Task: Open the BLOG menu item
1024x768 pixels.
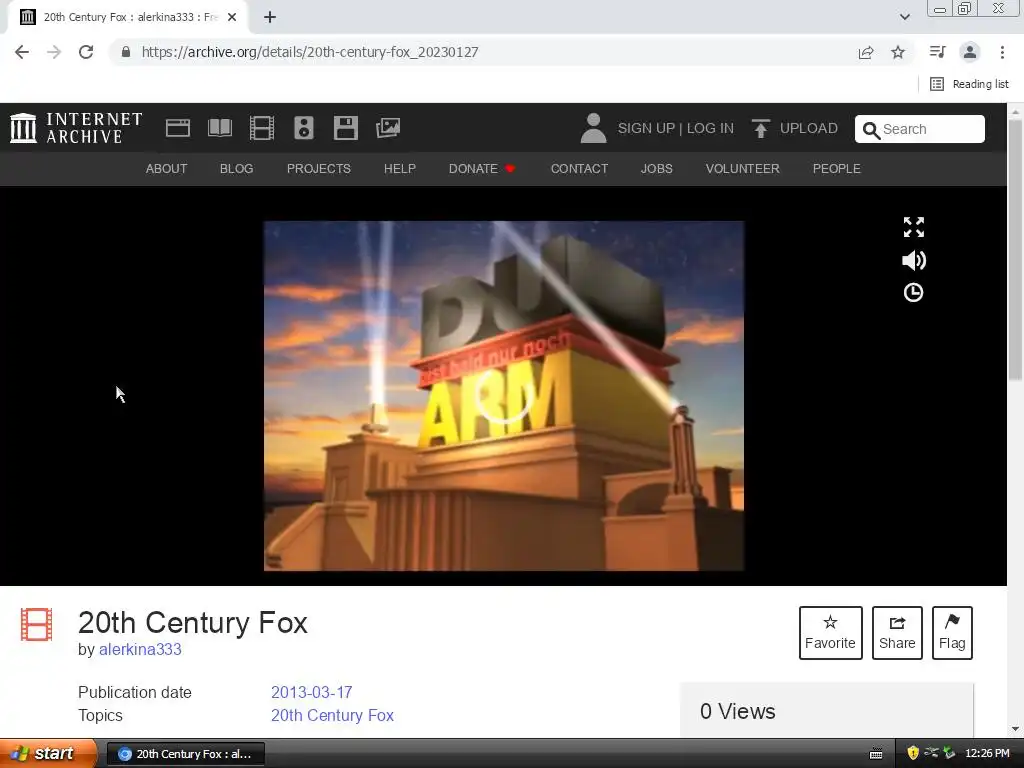Action: pos(236,168)
